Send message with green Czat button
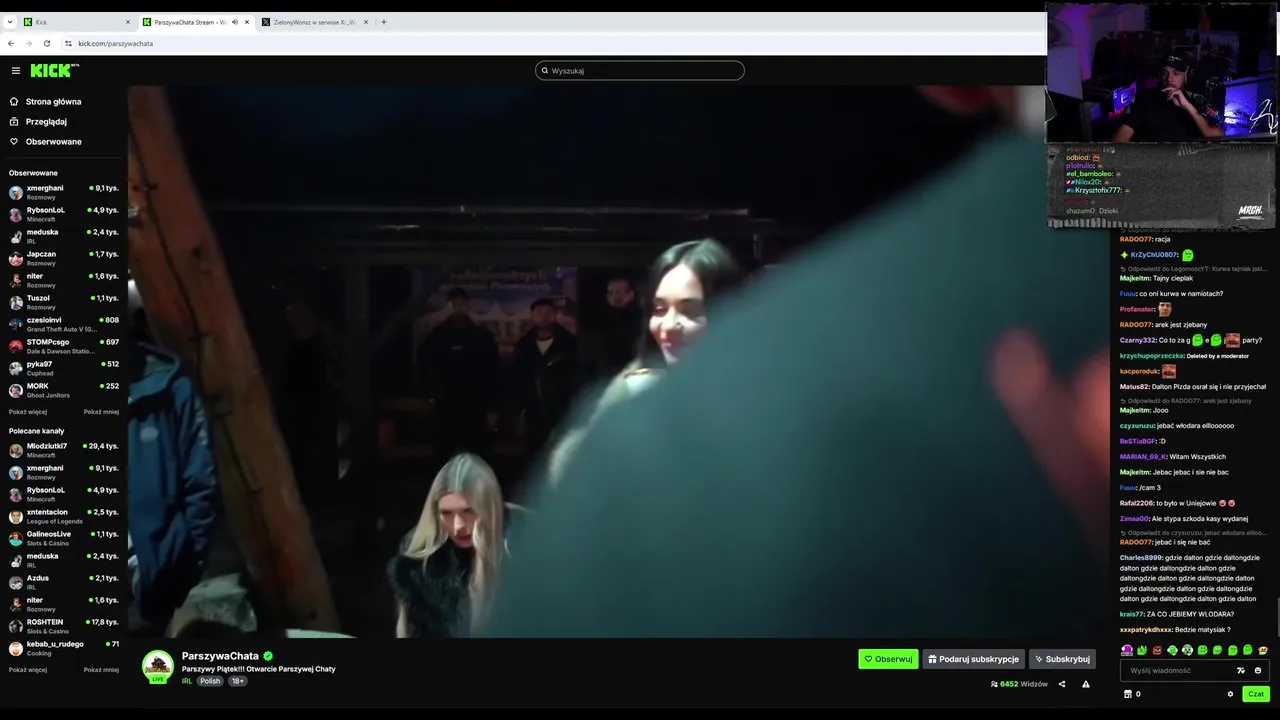The image size is (1280, 720). click(x=1256, y=694)
